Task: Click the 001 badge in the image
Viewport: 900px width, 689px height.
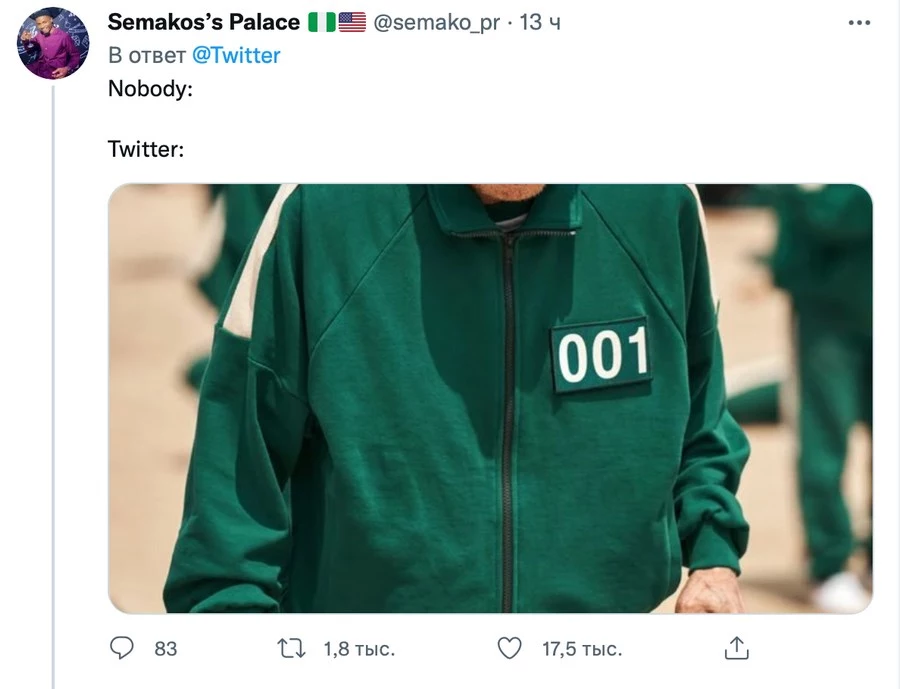Action: [x=602, y=356]
